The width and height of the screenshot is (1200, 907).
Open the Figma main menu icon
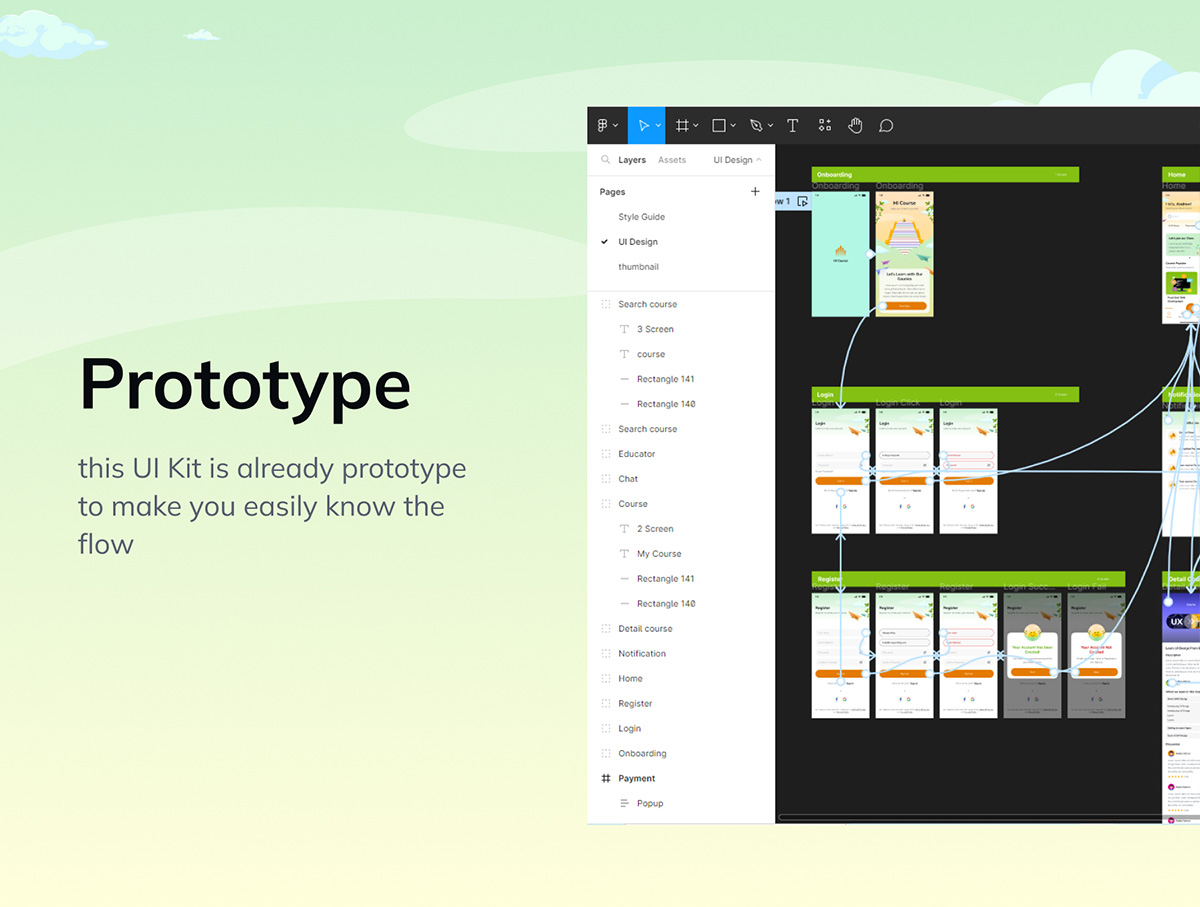pyautogui.click(x=604, y=126)
